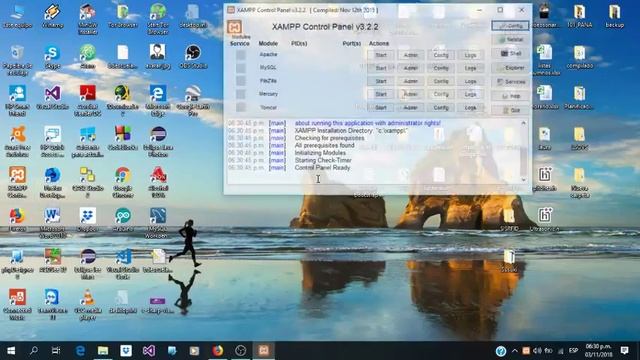Select the Dropbox desktop icon

(x=87, y=220)
